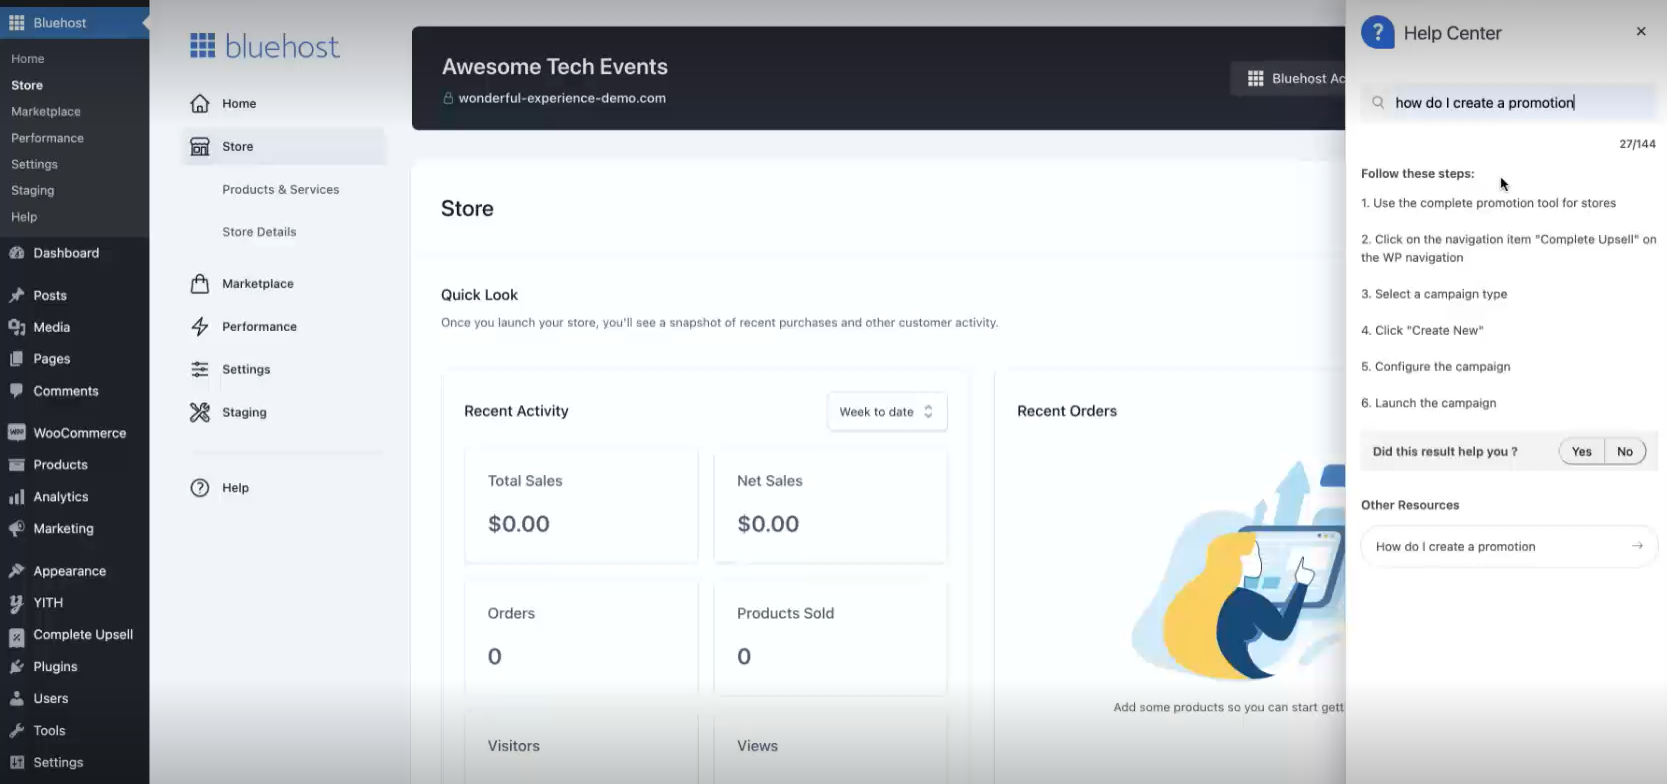
Task: Click the Home house icon in Bluehost nav
Action: (200, 103)
